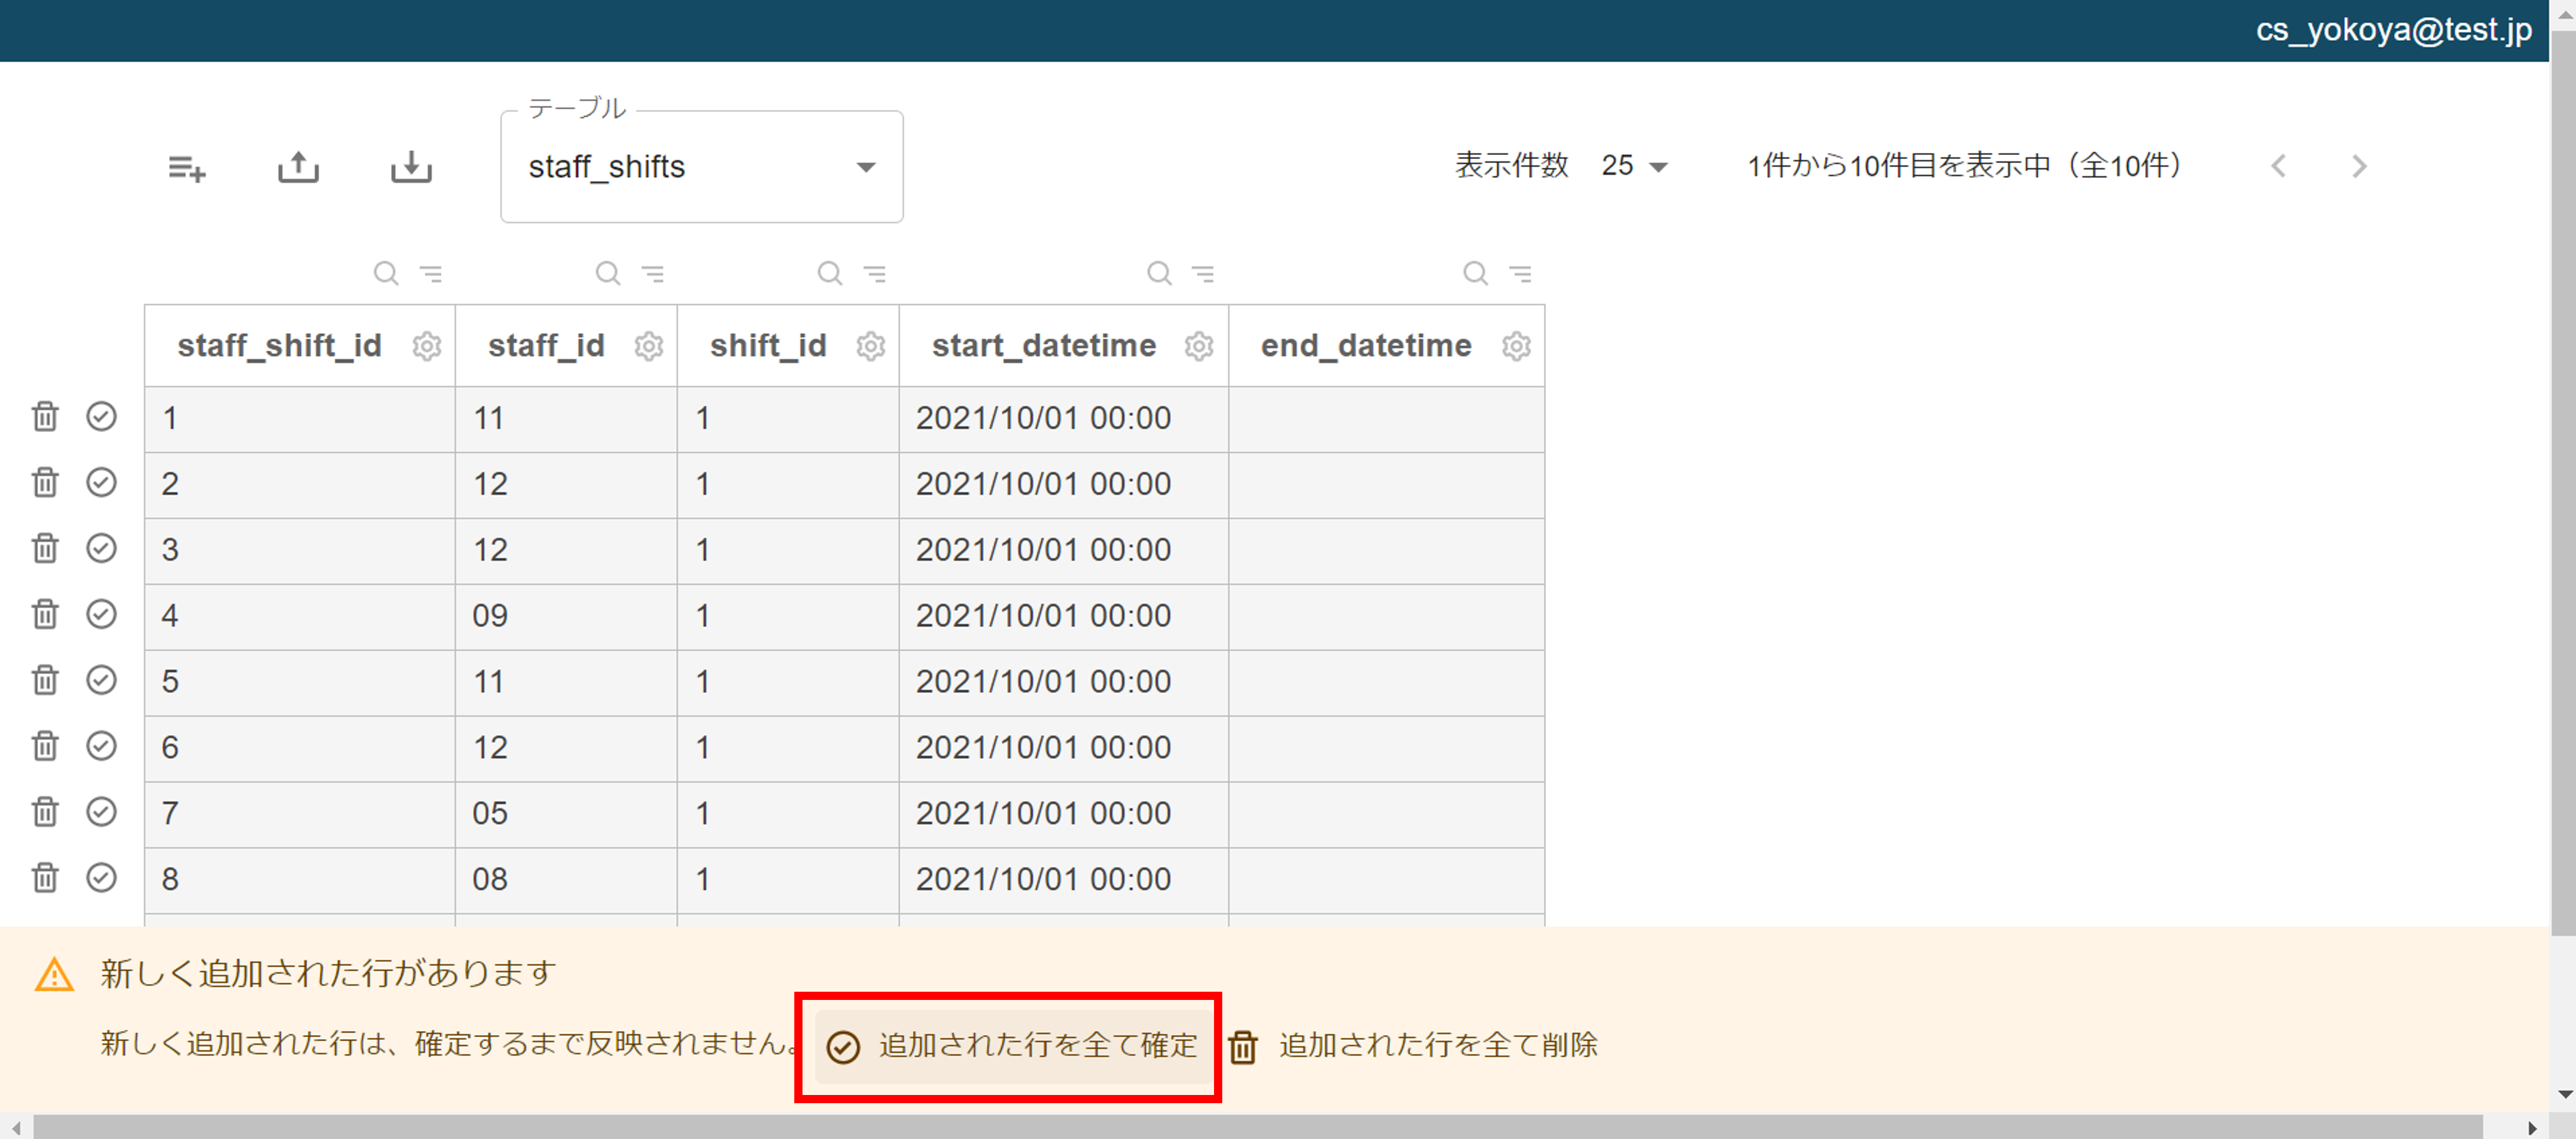The image size is (2576, 1139).
Task: Click empty end_datetime cell in row 3
Action: pyautogui.click(x=1387, y=551)
